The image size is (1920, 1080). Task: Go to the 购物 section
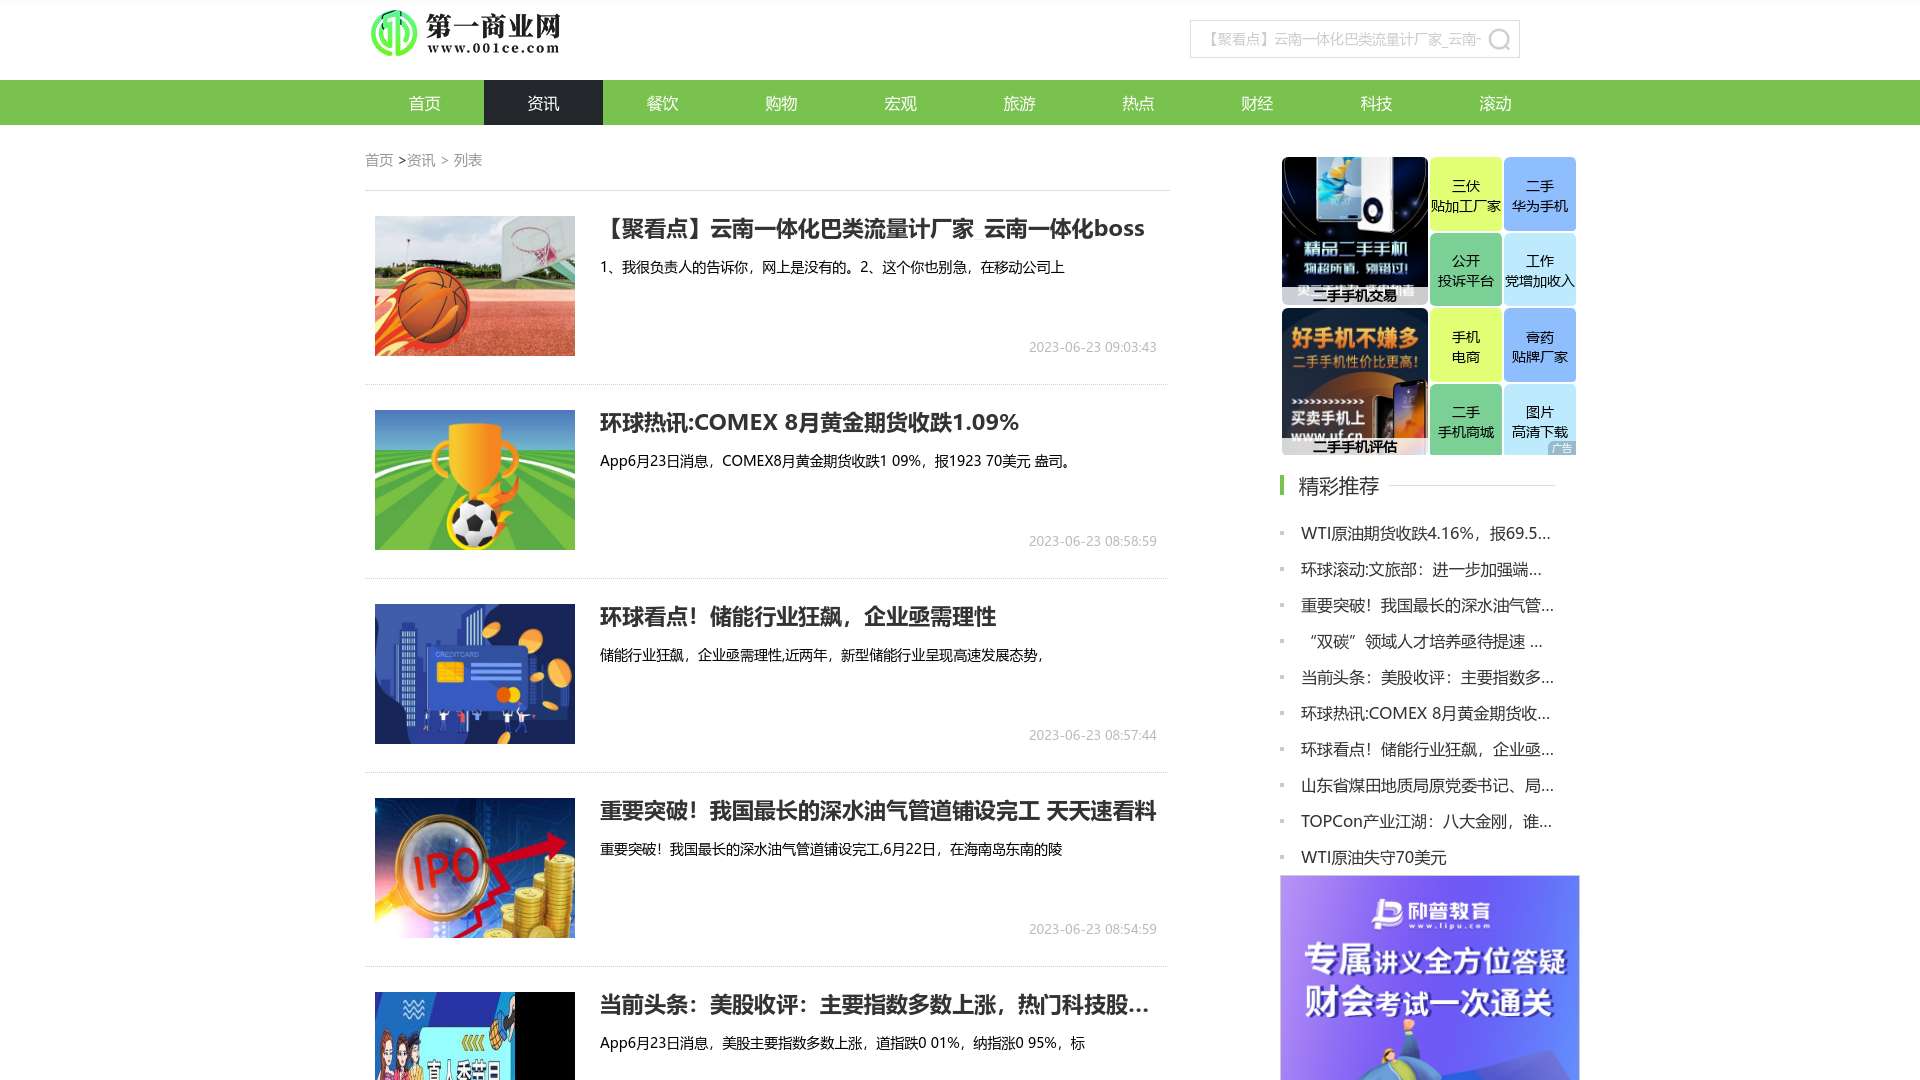[x=781, y=103]
